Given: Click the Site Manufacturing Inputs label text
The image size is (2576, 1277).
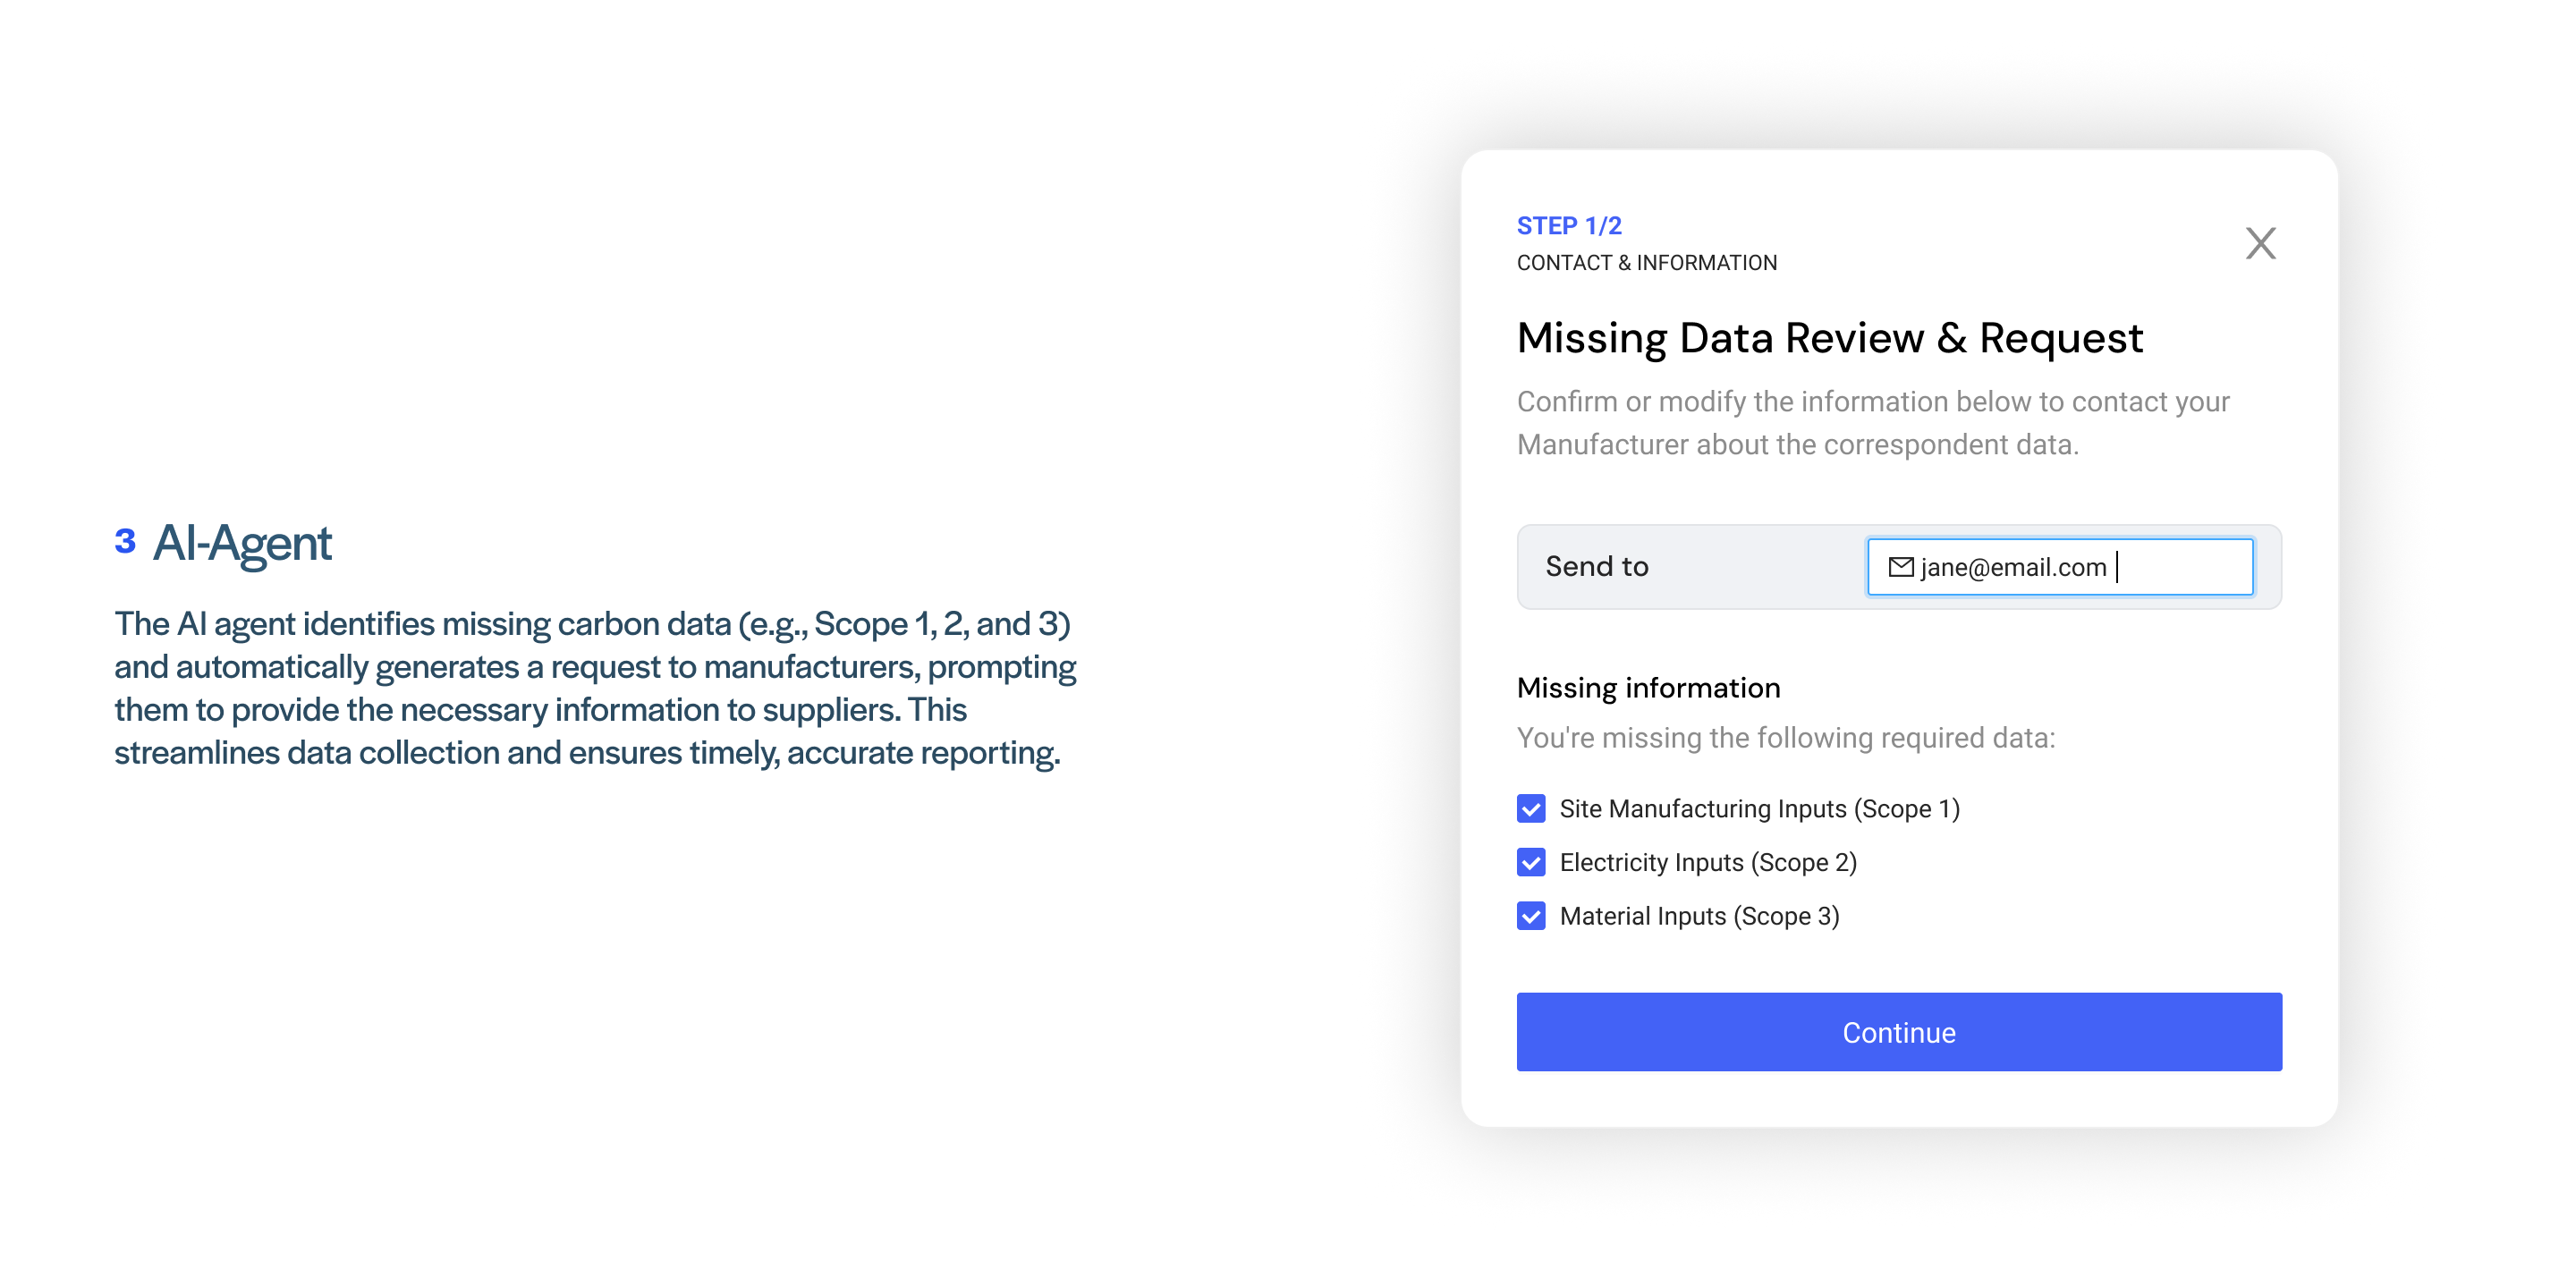Looking at the screenshot, I should pos(1759,808).
